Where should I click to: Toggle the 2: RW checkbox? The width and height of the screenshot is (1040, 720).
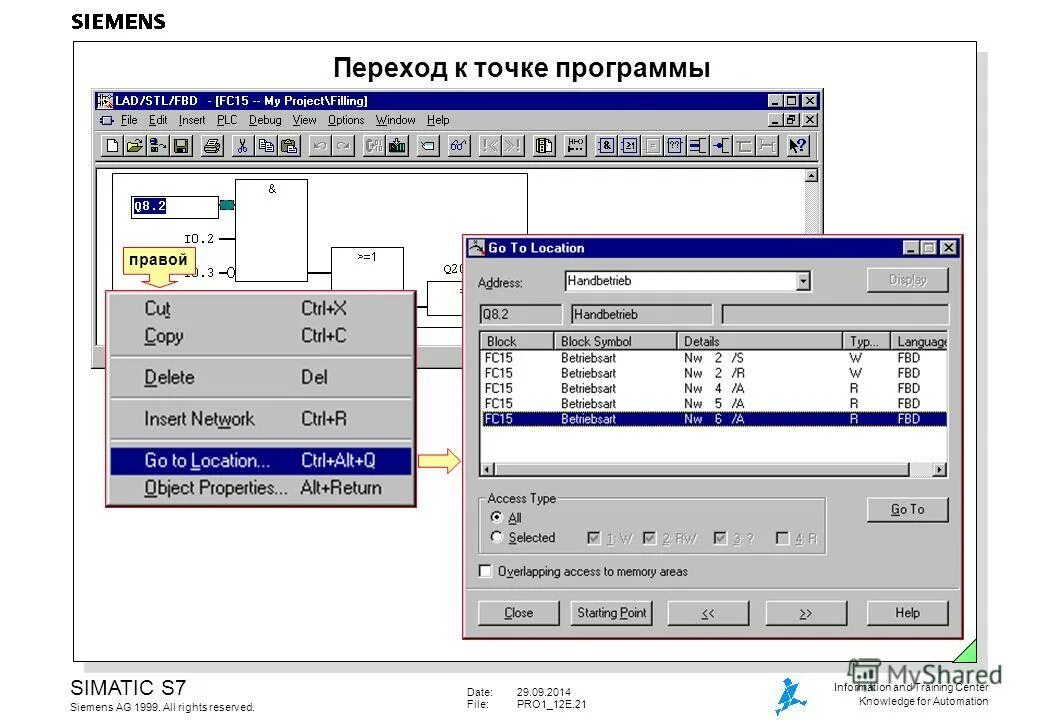click(649, 538)
